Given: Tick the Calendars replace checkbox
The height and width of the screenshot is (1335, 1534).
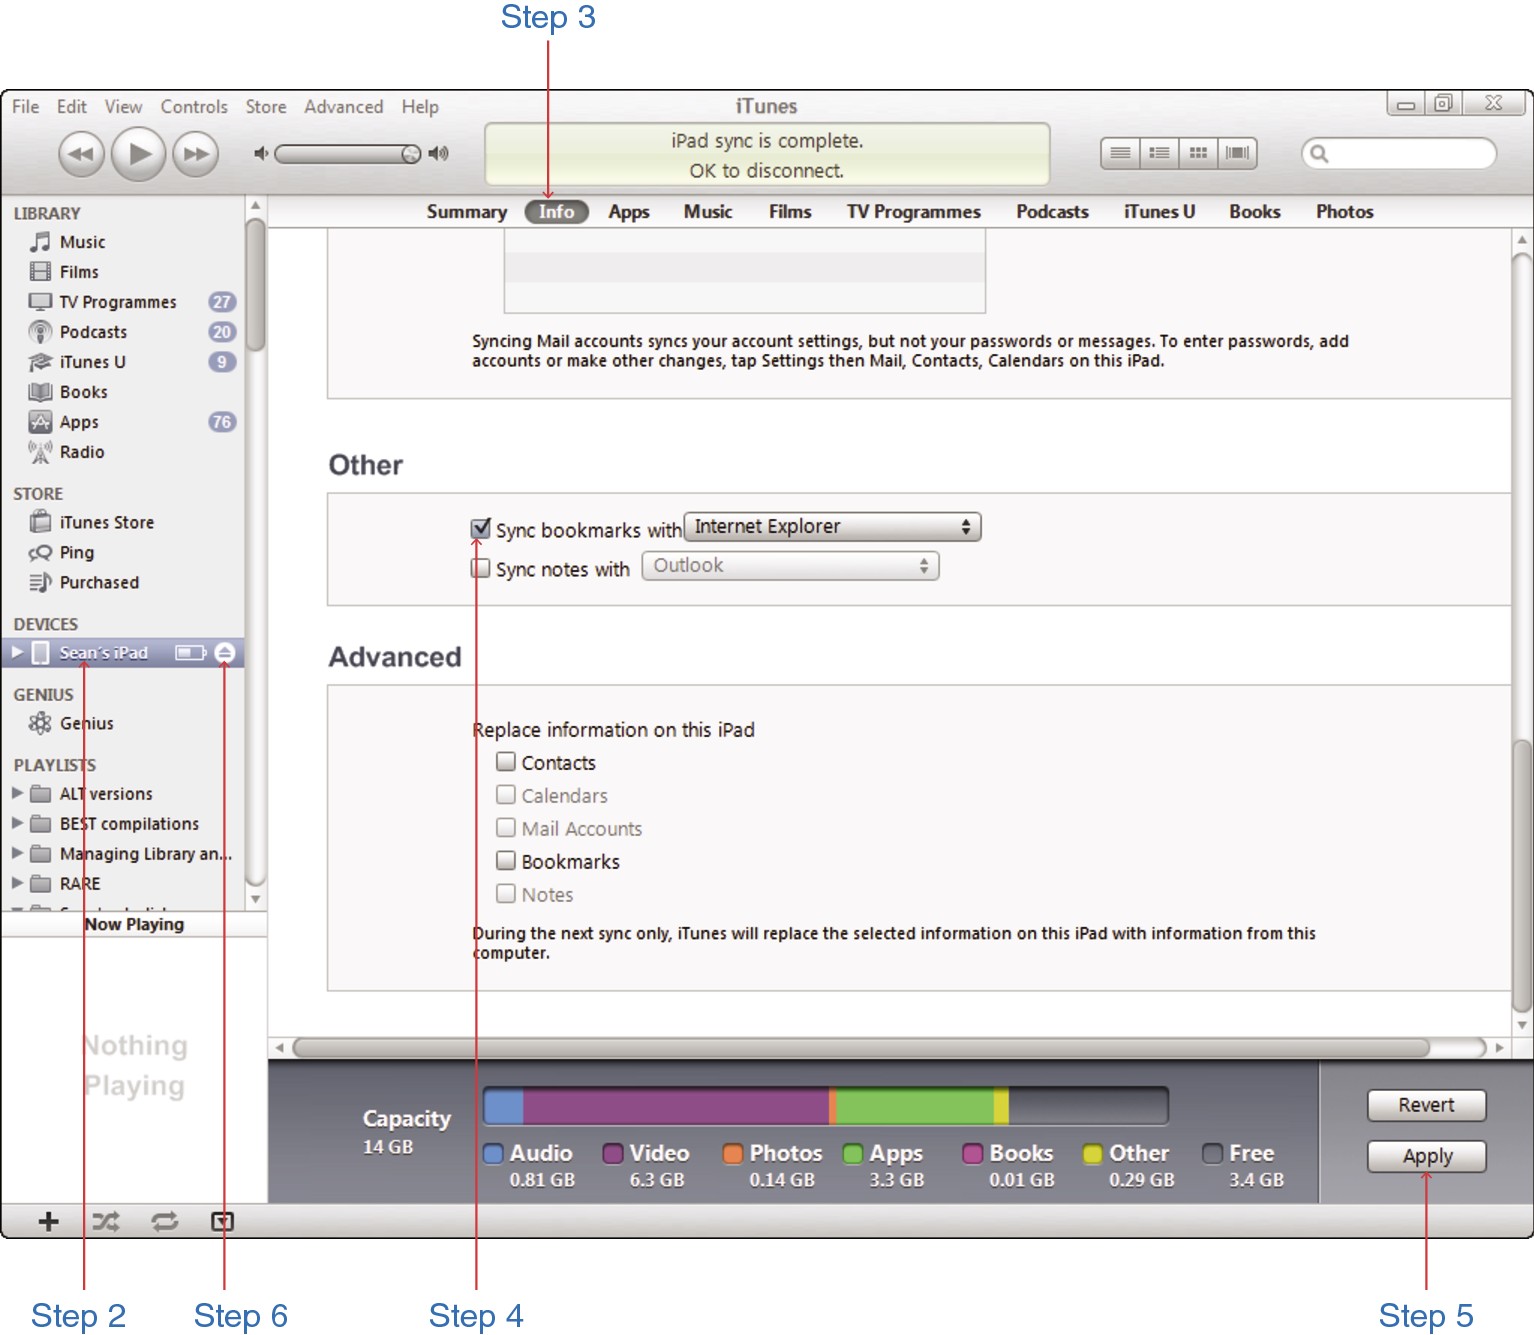Looking at the screenshot, I should [x=506, y=795].
